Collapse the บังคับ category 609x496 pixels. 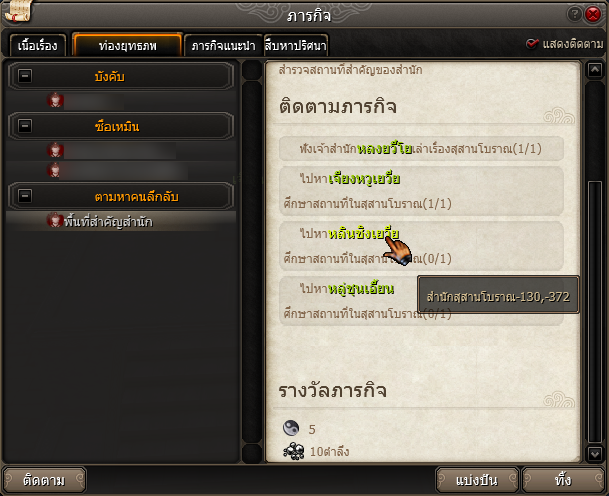pos(25,76)
